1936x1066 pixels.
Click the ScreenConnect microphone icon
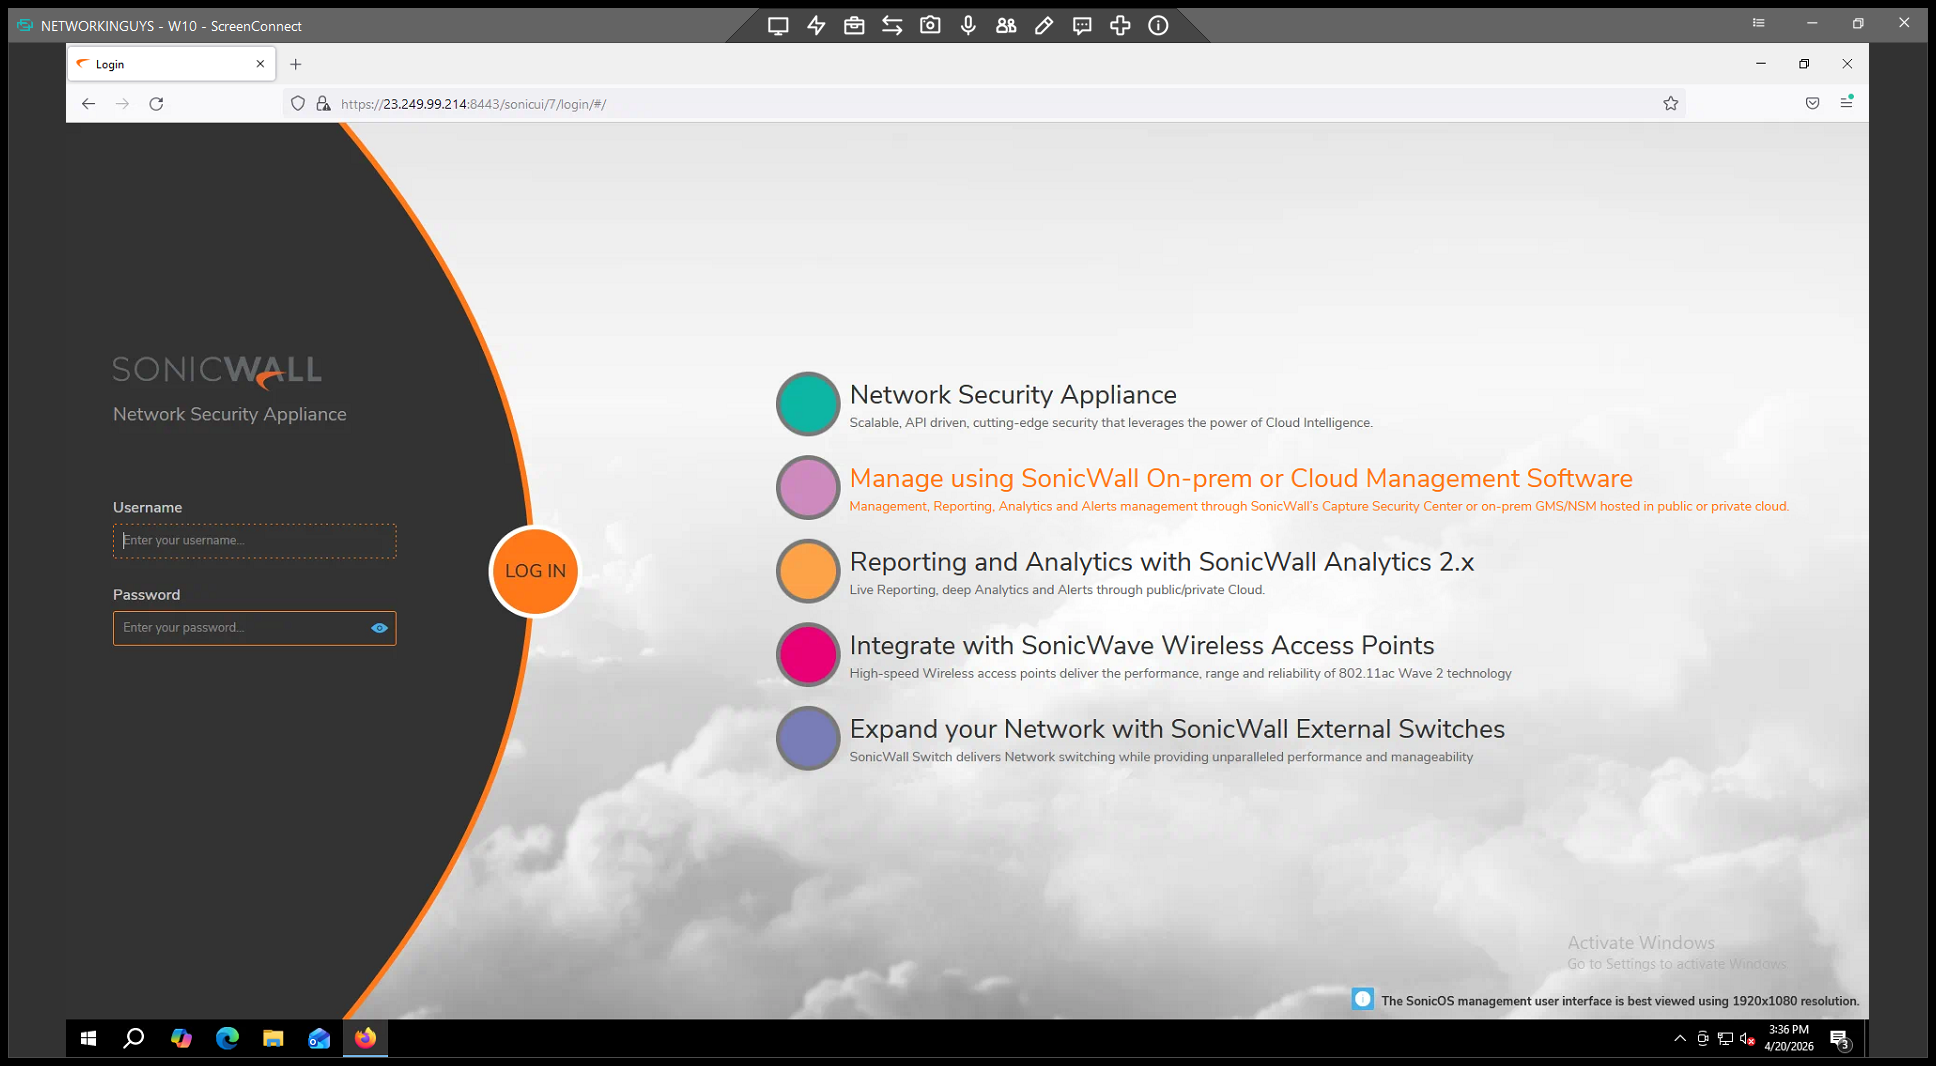pyautogui.click(x=968, y=26)
